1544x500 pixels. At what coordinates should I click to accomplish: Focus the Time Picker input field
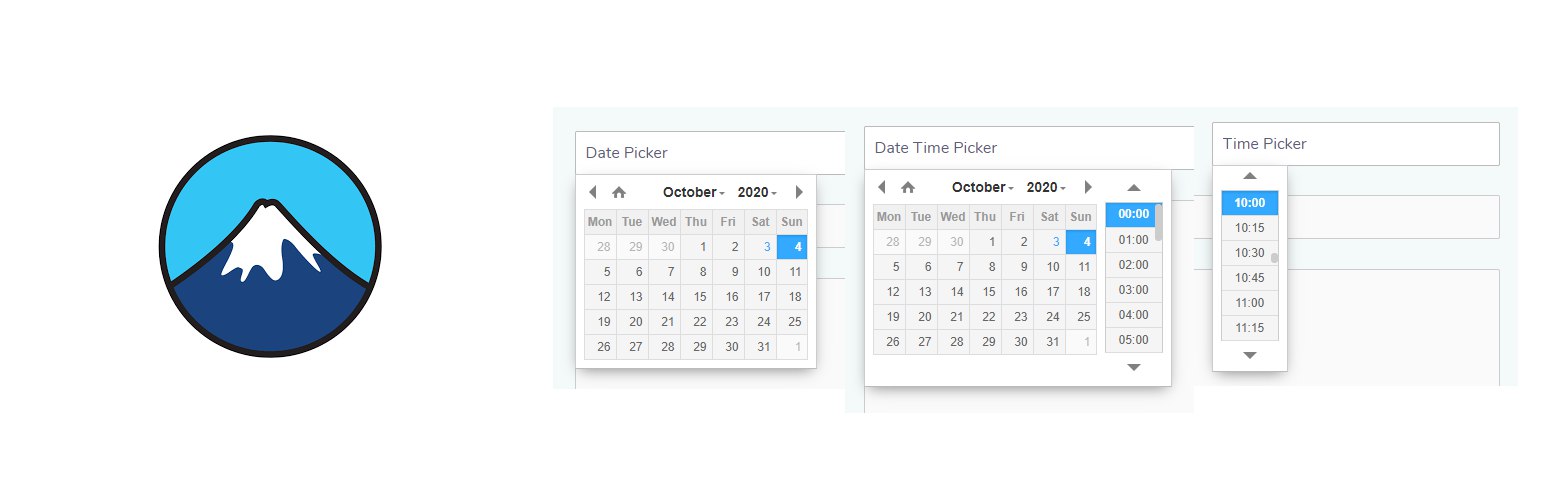pyautogui.click(x=1355, y=144)
